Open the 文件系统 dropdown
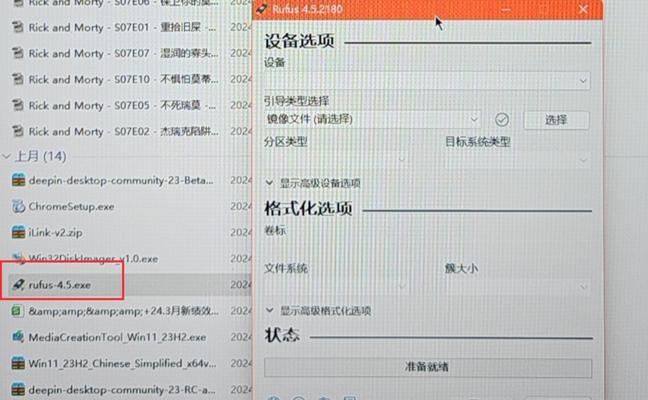Image resolution: width=648 pixels, height=400 pixels. pyautogui.click(x=336, y=286)
